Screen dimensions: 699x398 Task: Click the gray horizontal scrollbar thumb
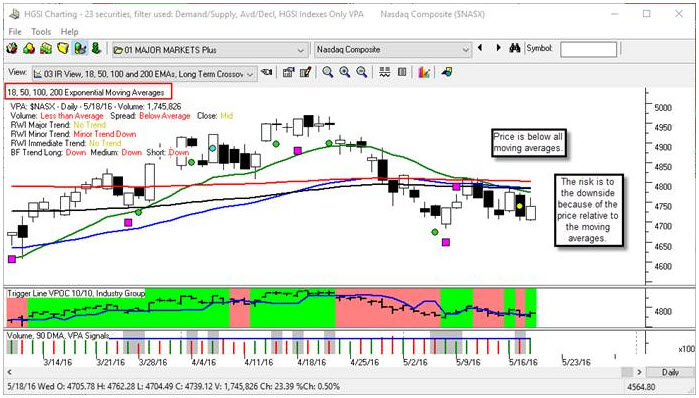point(627,372)
